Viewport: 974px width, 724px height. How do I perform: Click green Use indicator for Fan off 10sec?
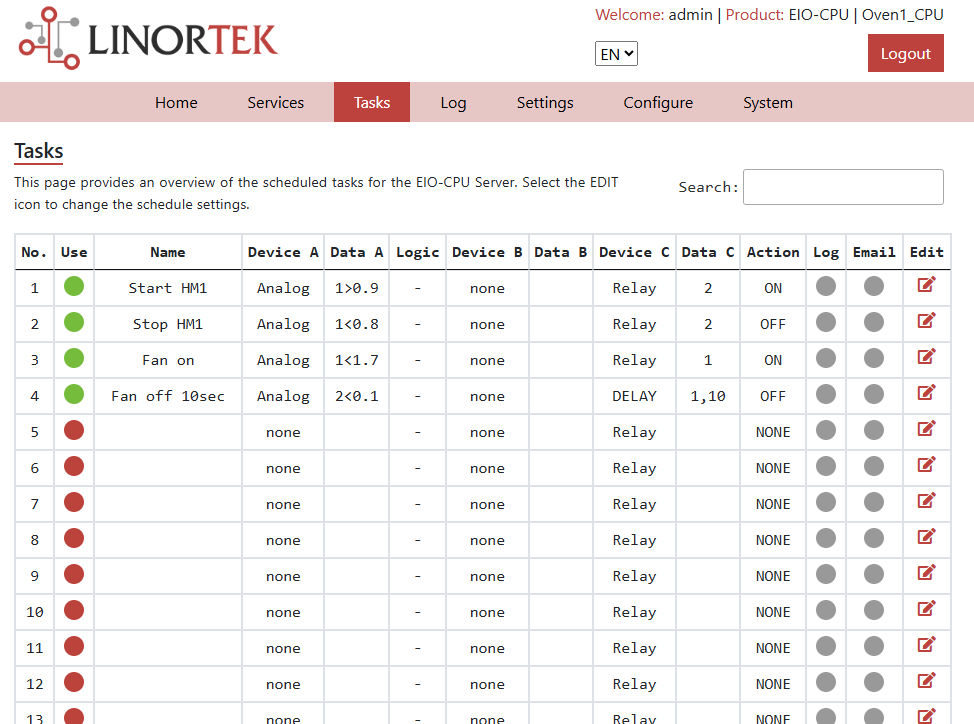[x=74, y=394]
